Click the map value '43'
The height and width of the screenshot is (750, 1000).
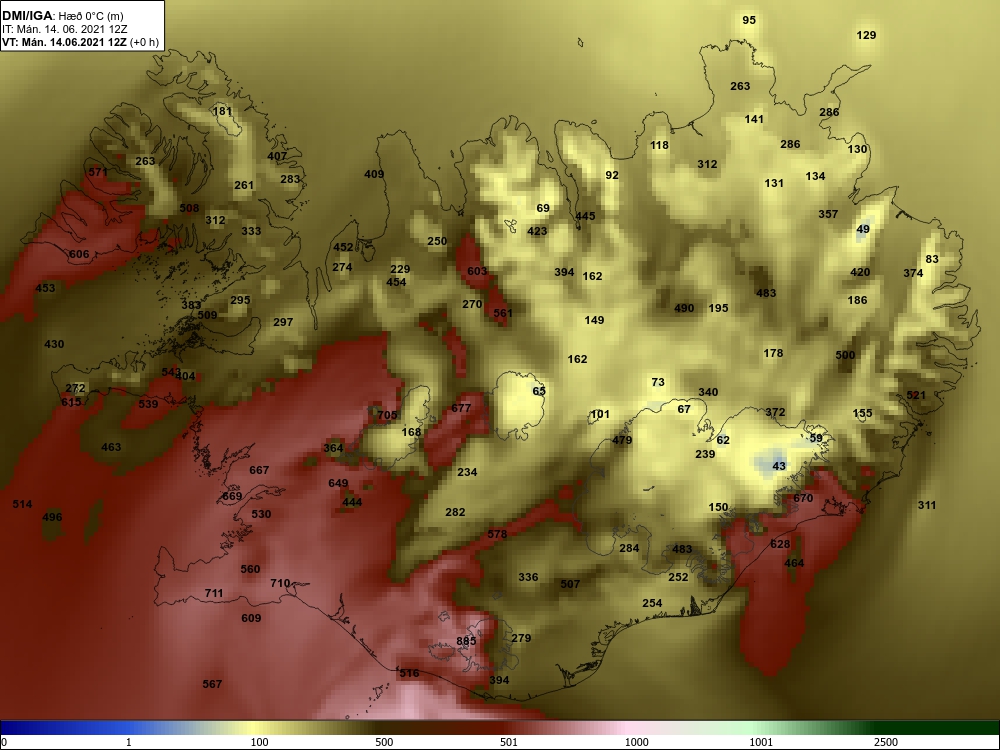pyautogui.click(x=779, y=466)
